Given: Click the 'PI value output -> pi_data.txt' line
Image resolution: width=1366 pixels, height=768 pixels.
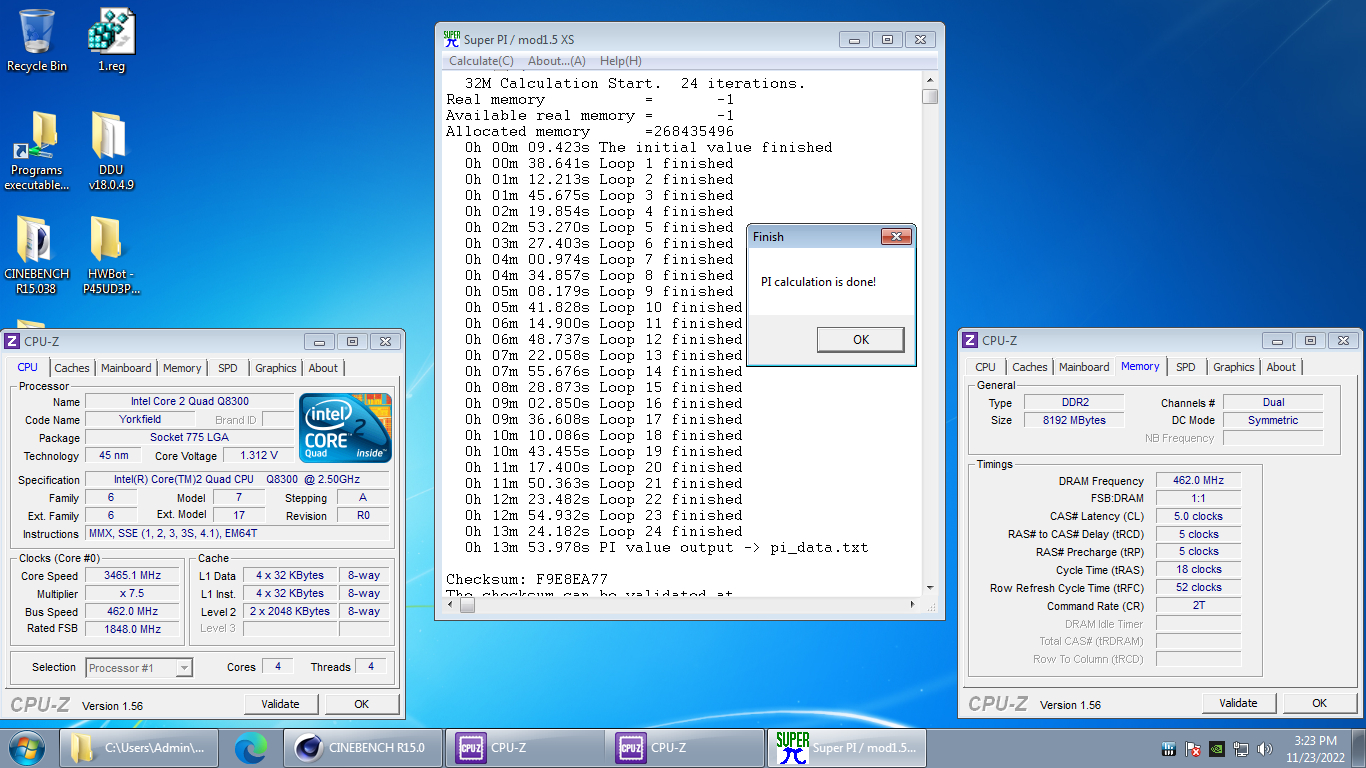Looking at the screenshot, I should point(667,547).
